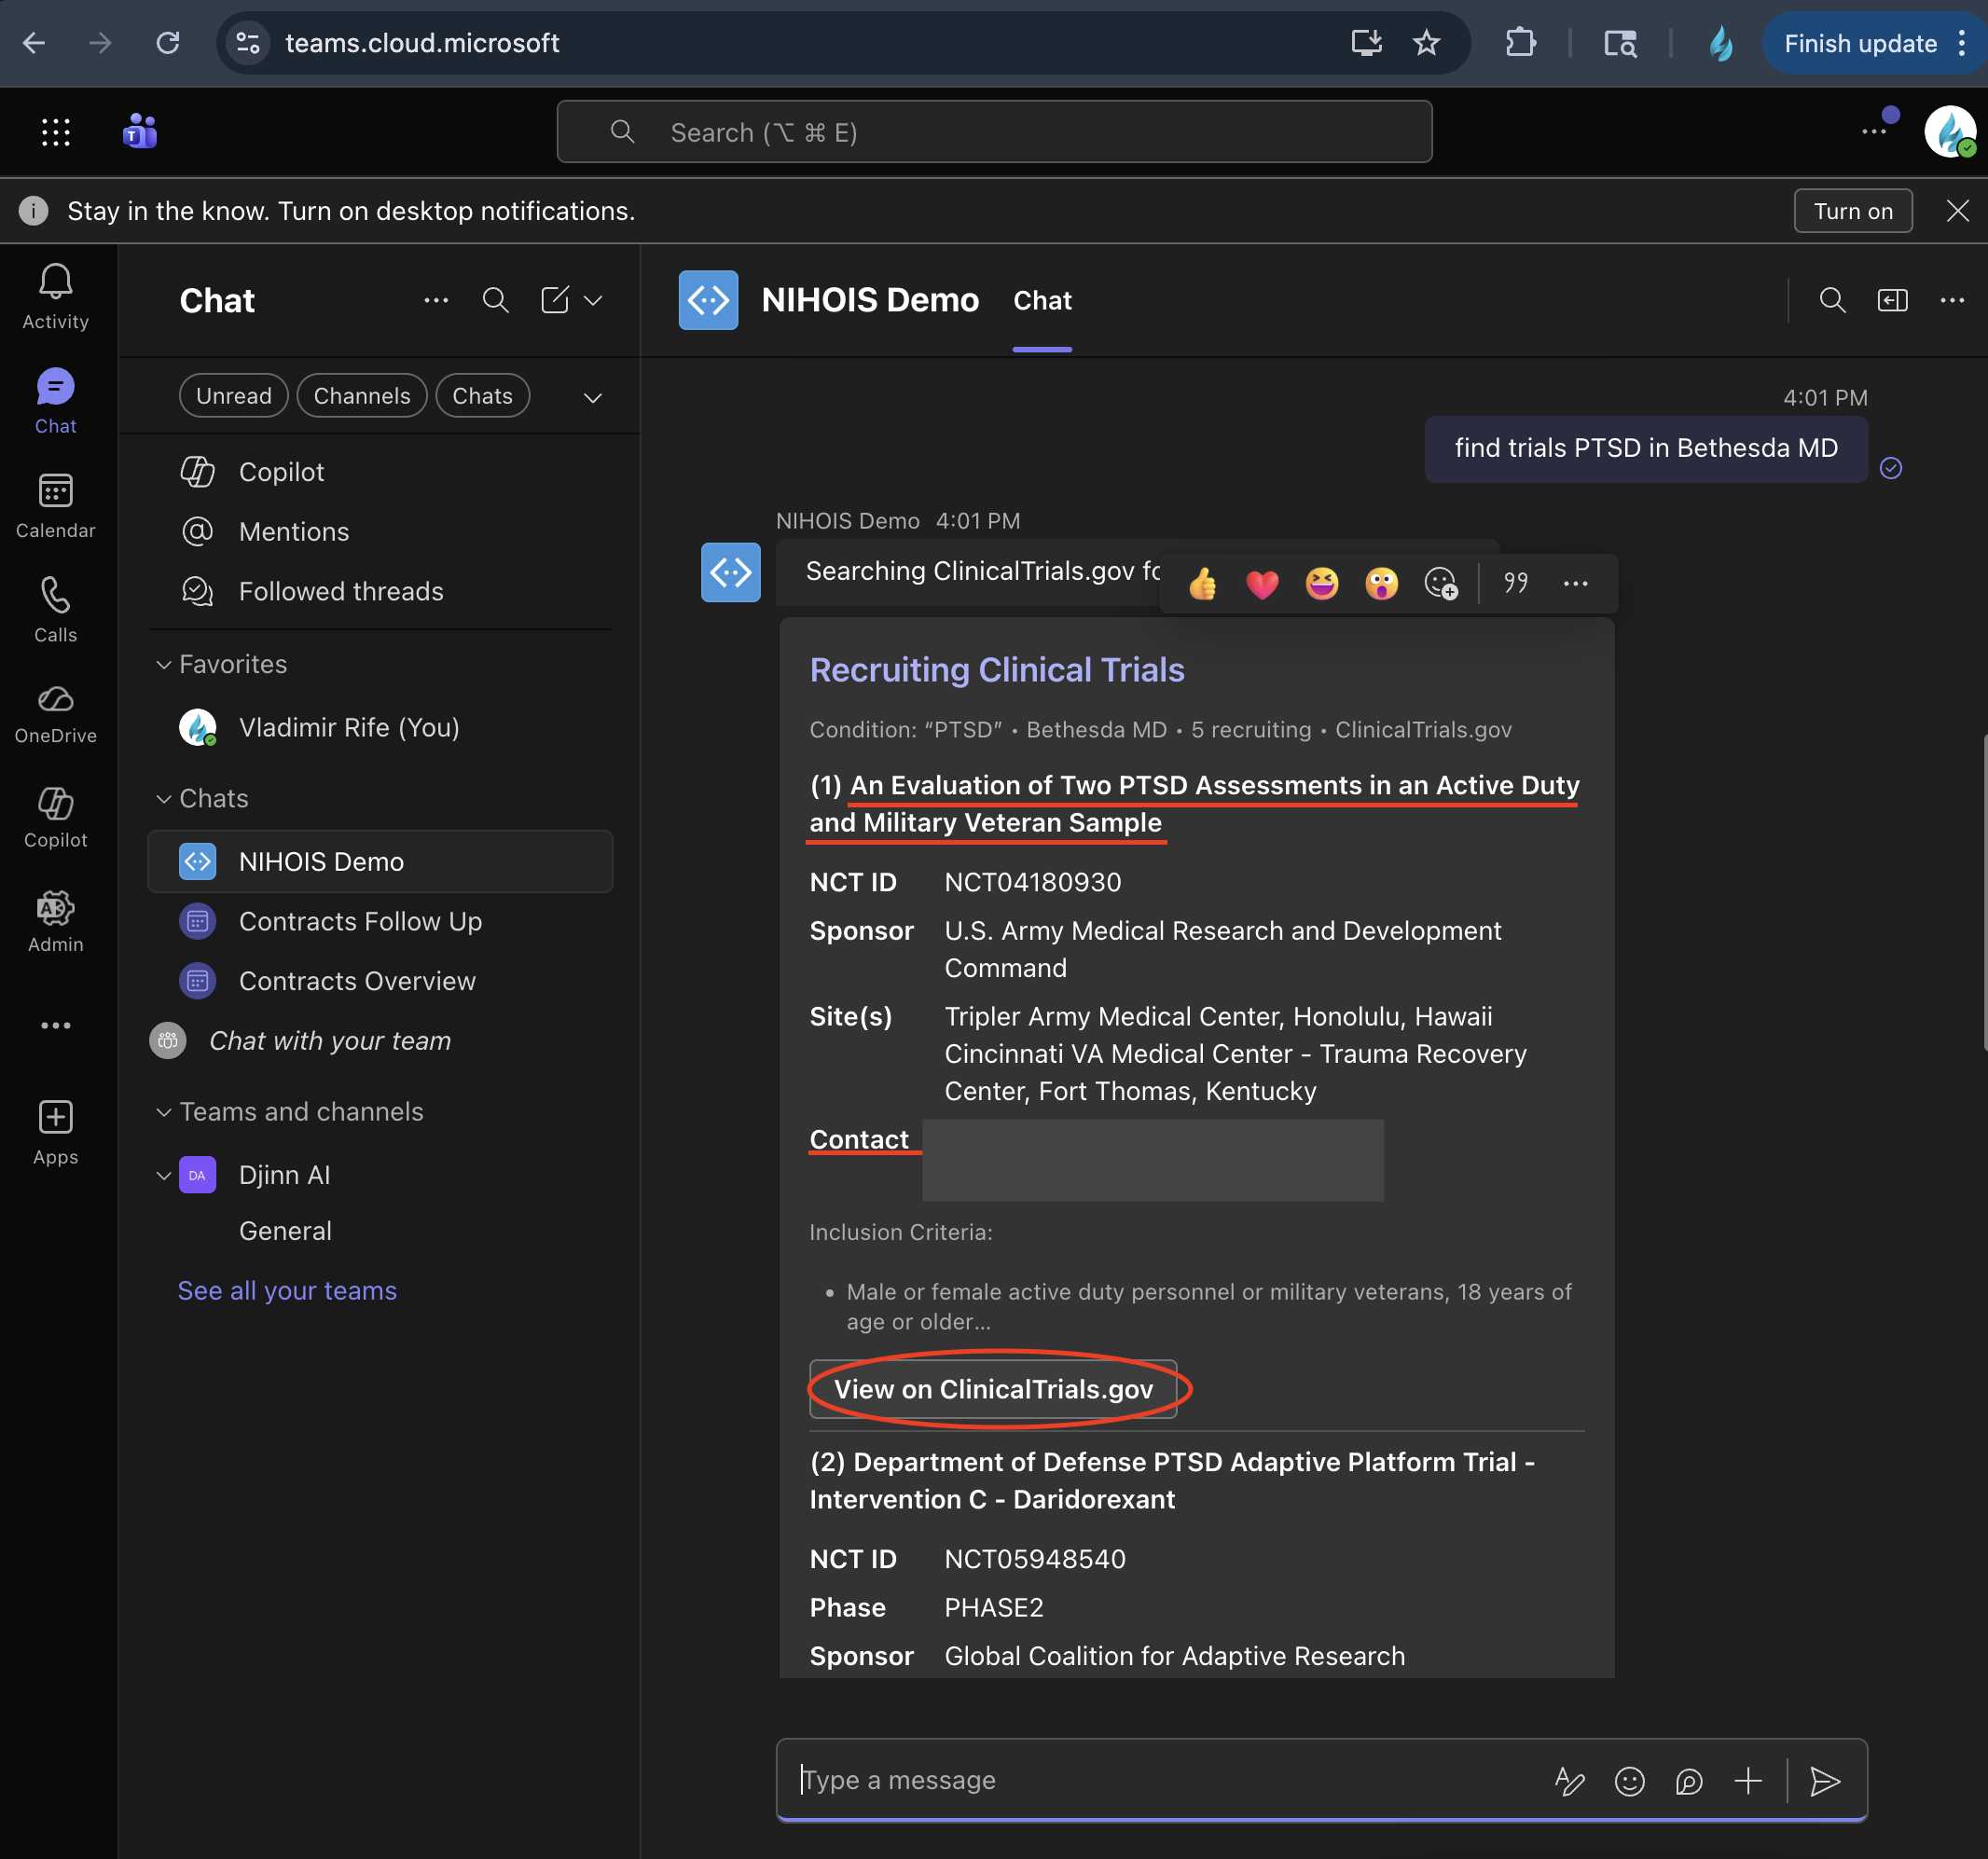Open profile avatar in top right
The image size is (1988, 1859).
[1950, 131]
